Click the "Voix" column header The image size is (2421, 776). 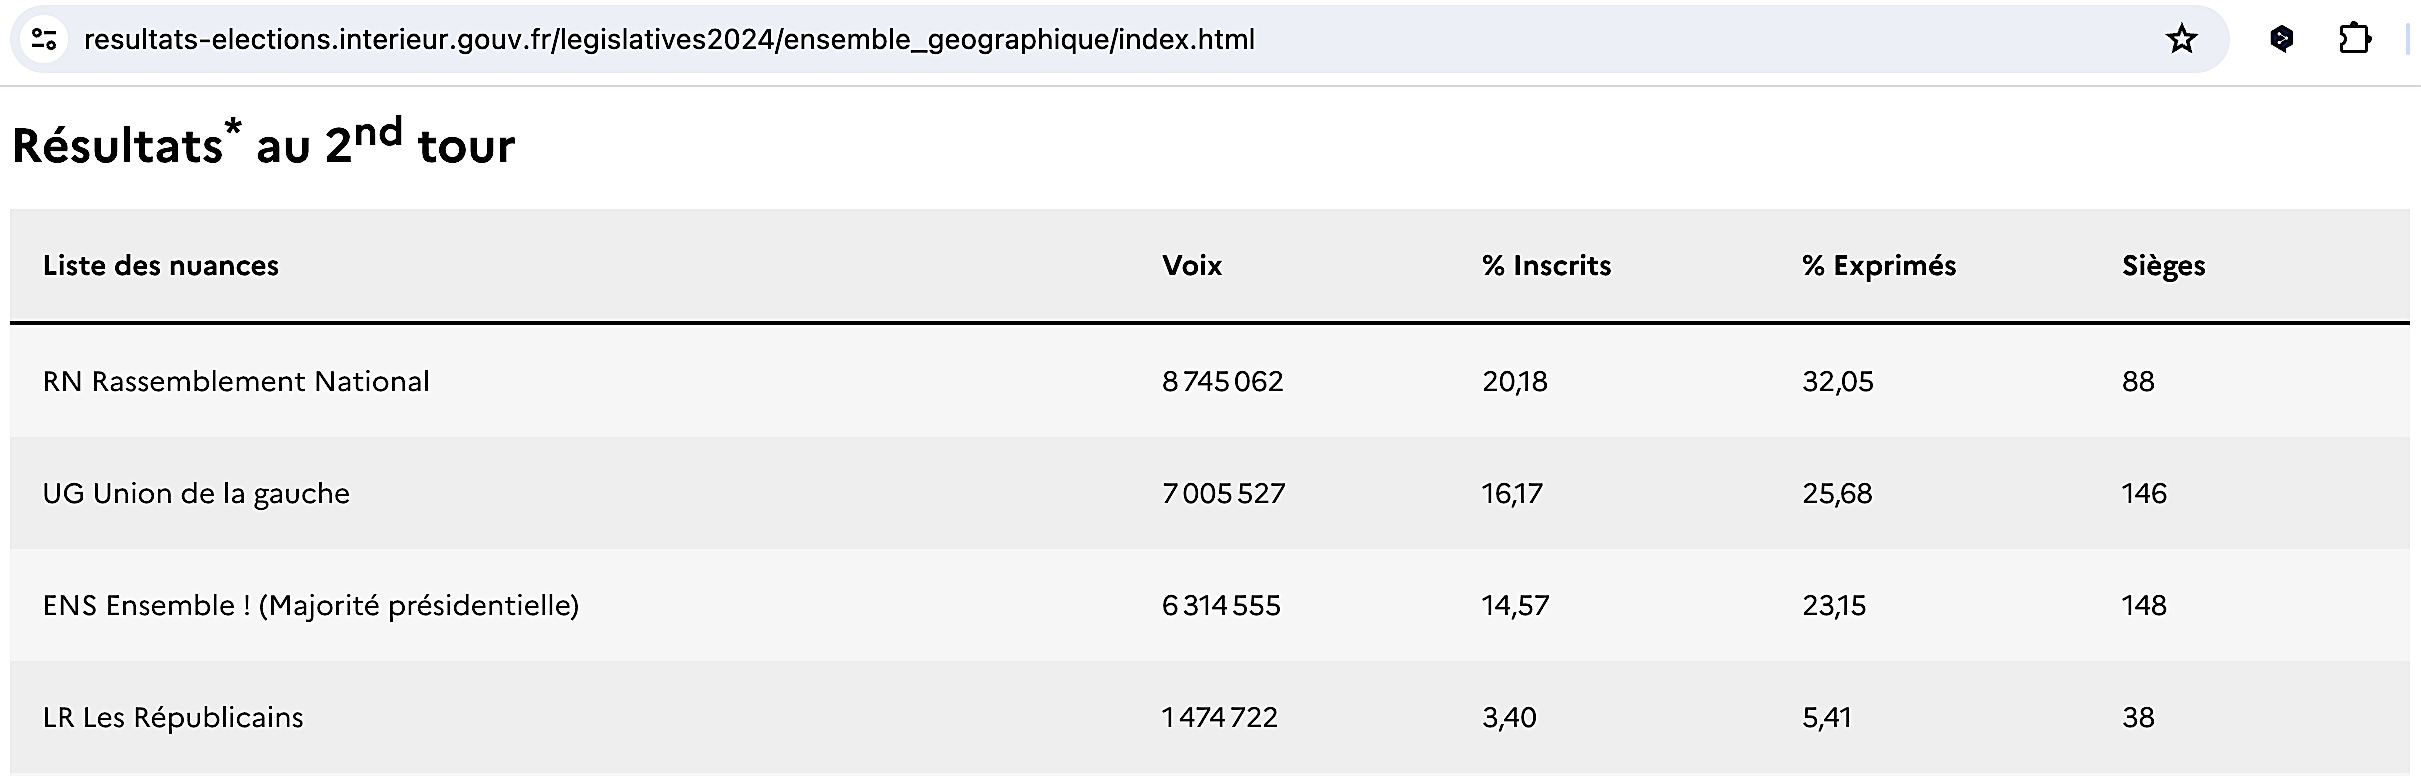point(1192,266)
